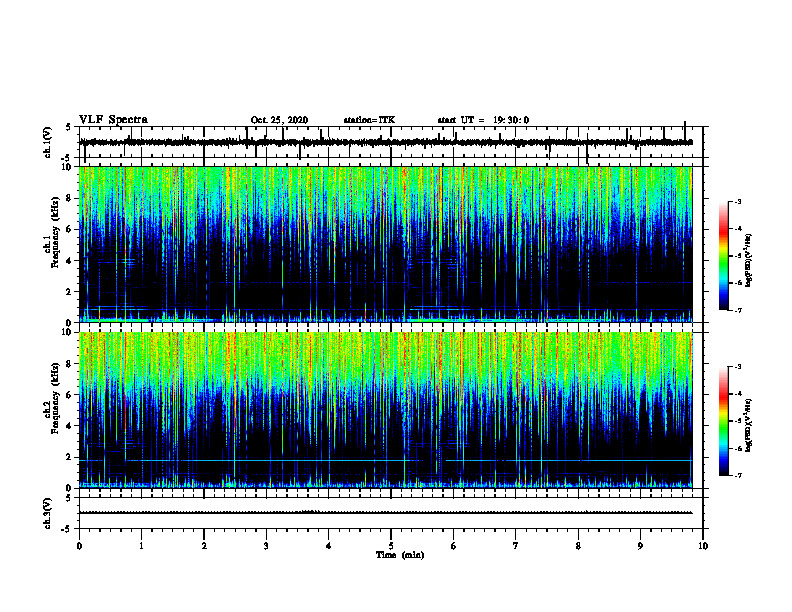
Task: Click the flat ch.3 waveform trace
Action: [385, 513]
